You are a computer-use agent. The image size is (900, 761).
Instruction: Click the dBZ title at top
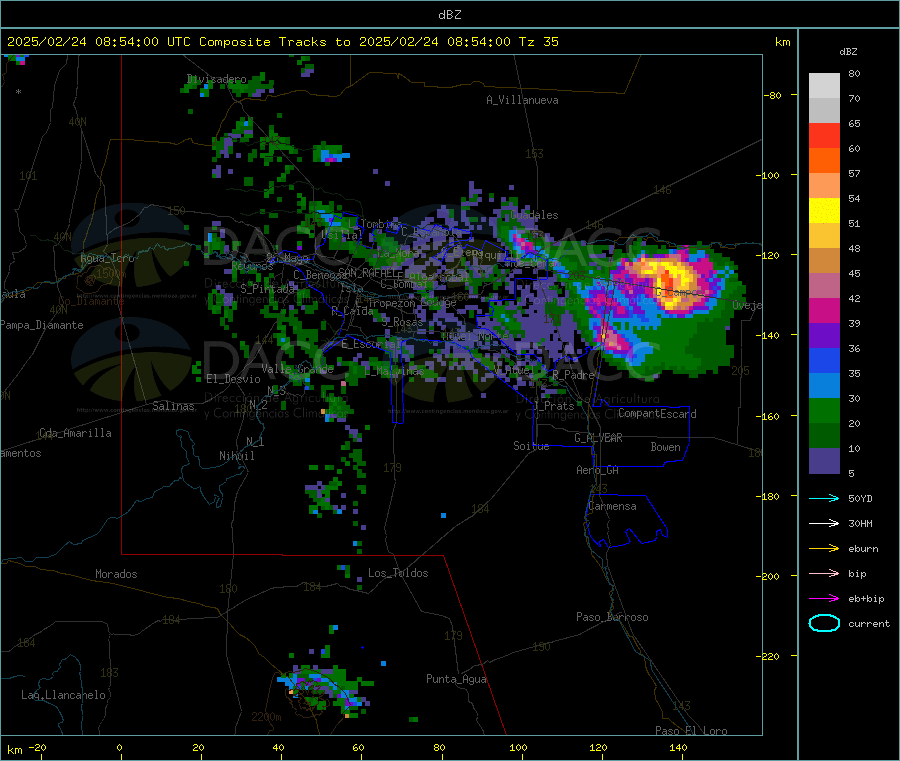(x=449, y=15)
